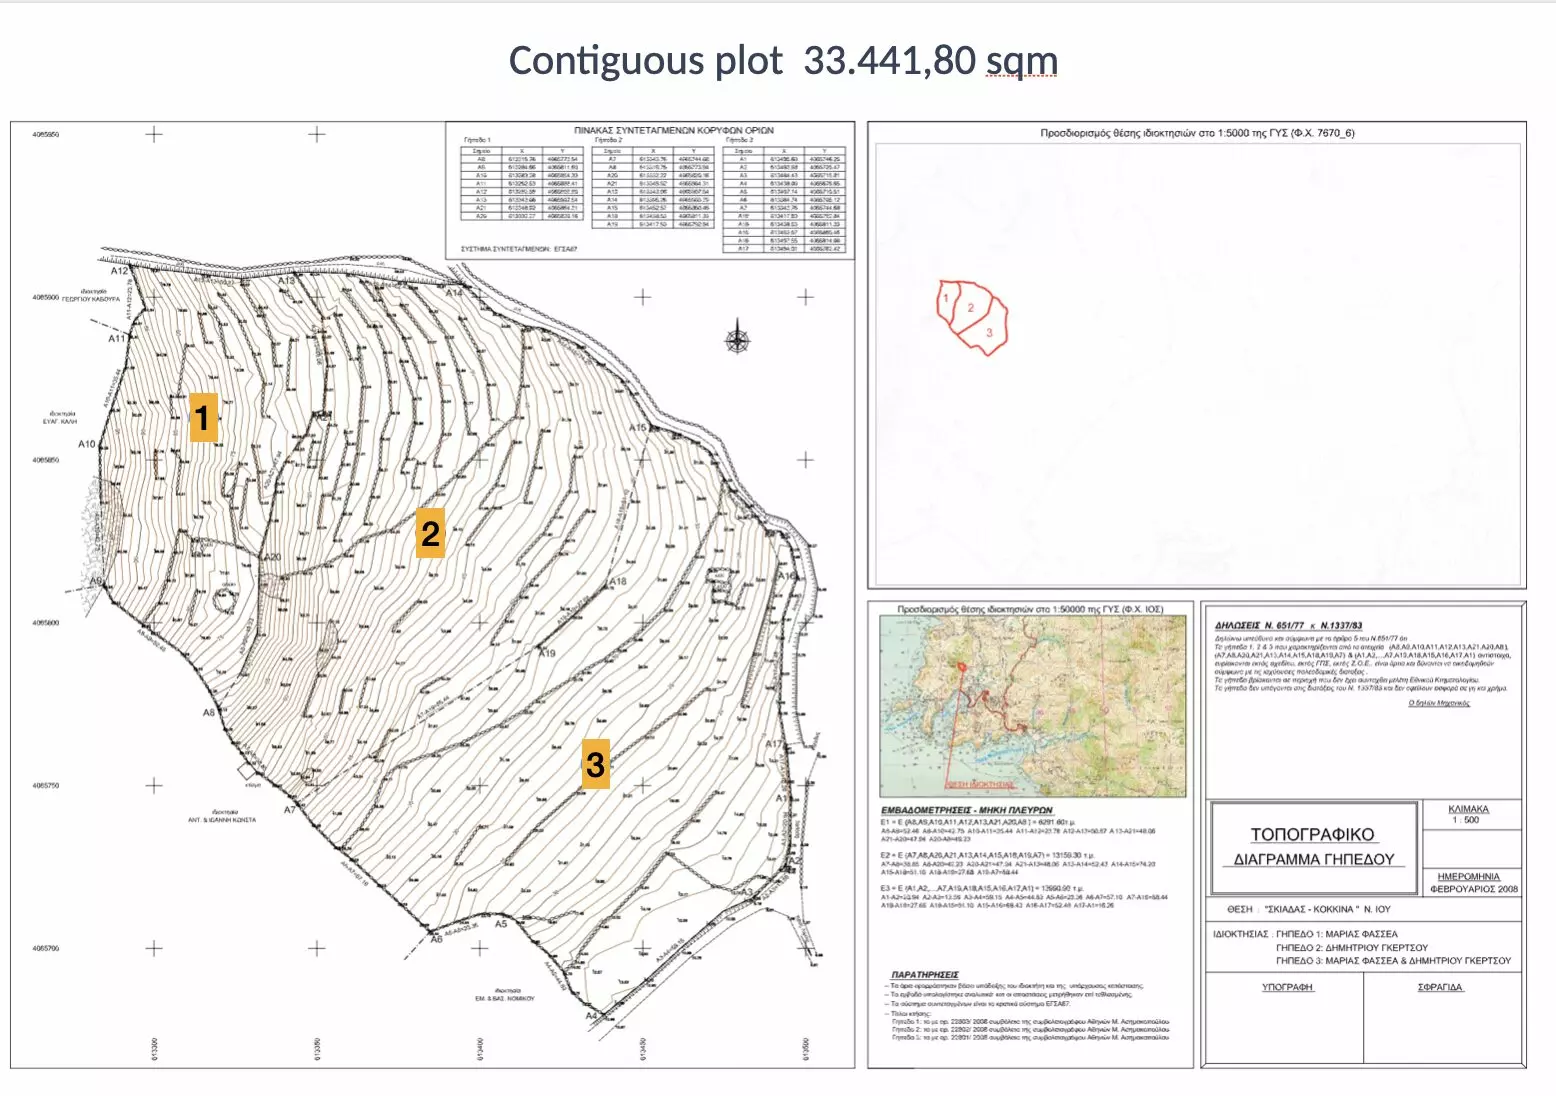Click the underlined word sqm in the title
Image resolution: width=1556 pixels, height=1096 pixels.
tap(1021, 61)
